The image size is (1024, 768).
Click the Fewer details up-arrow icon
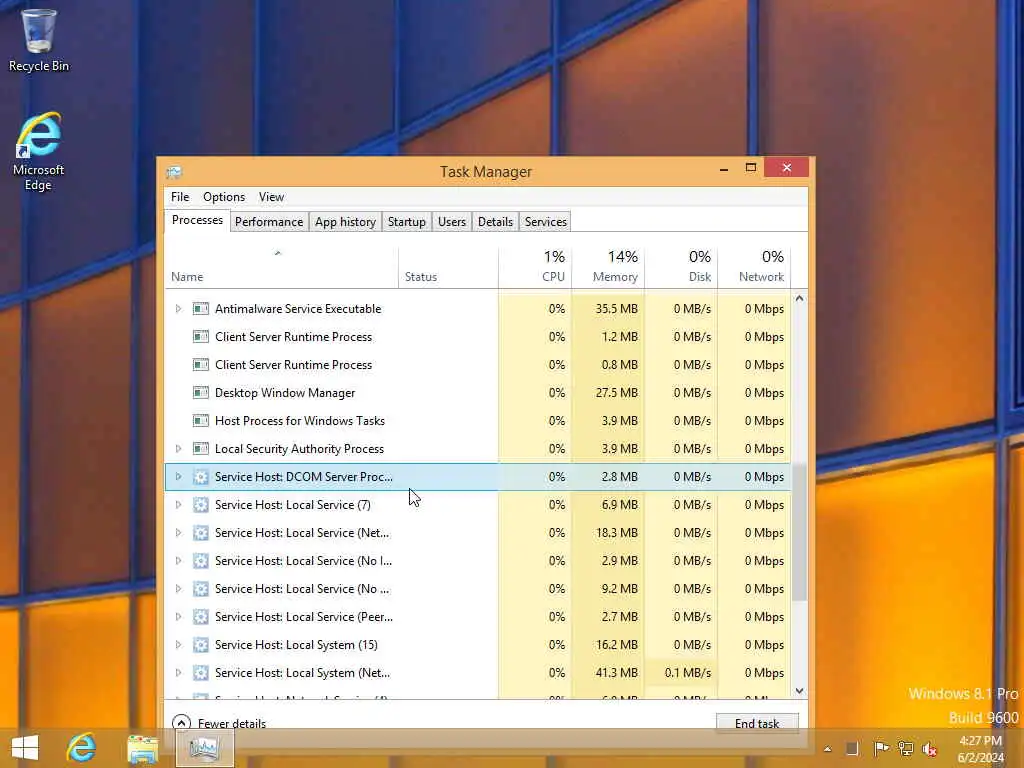coord(181,723)
